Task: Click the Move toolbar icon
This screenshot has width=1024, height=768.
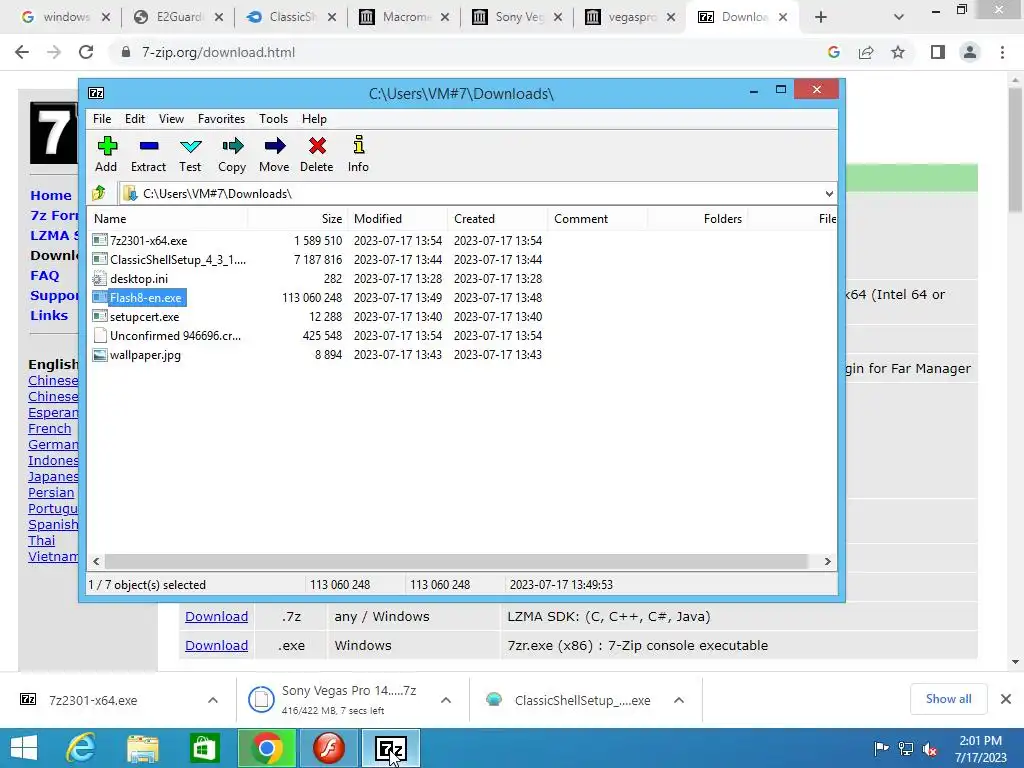Action: [x=274, y=154]
